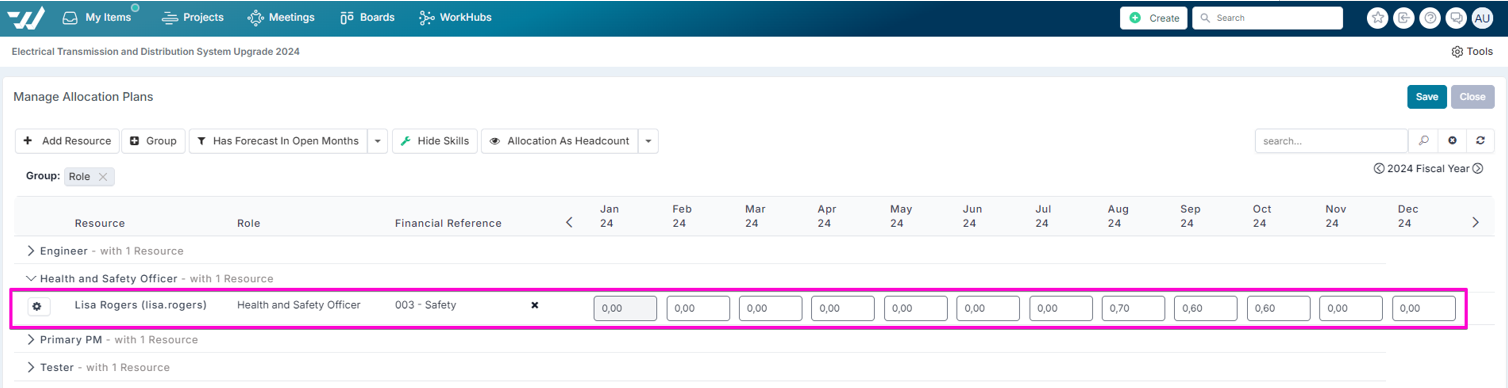
Task: Open the Tools gear menu
Action: (1472, 51)
